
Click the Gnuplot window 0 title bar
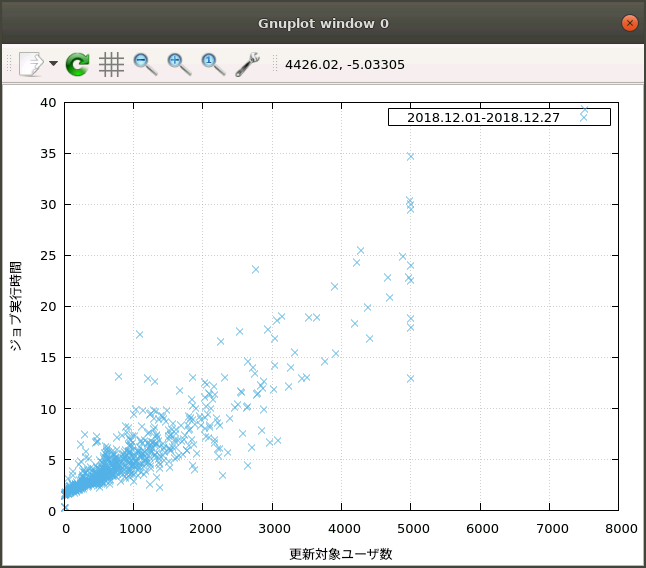point(323,23)
